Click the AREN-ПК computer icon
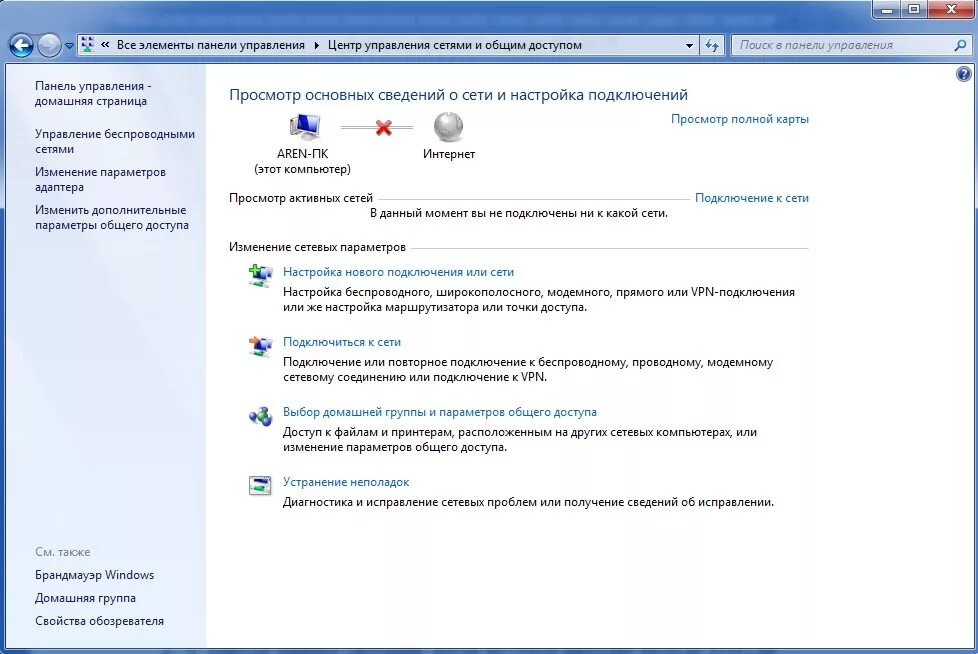The image size is (978, 654). pyautogui.click(x=304, y=127)
